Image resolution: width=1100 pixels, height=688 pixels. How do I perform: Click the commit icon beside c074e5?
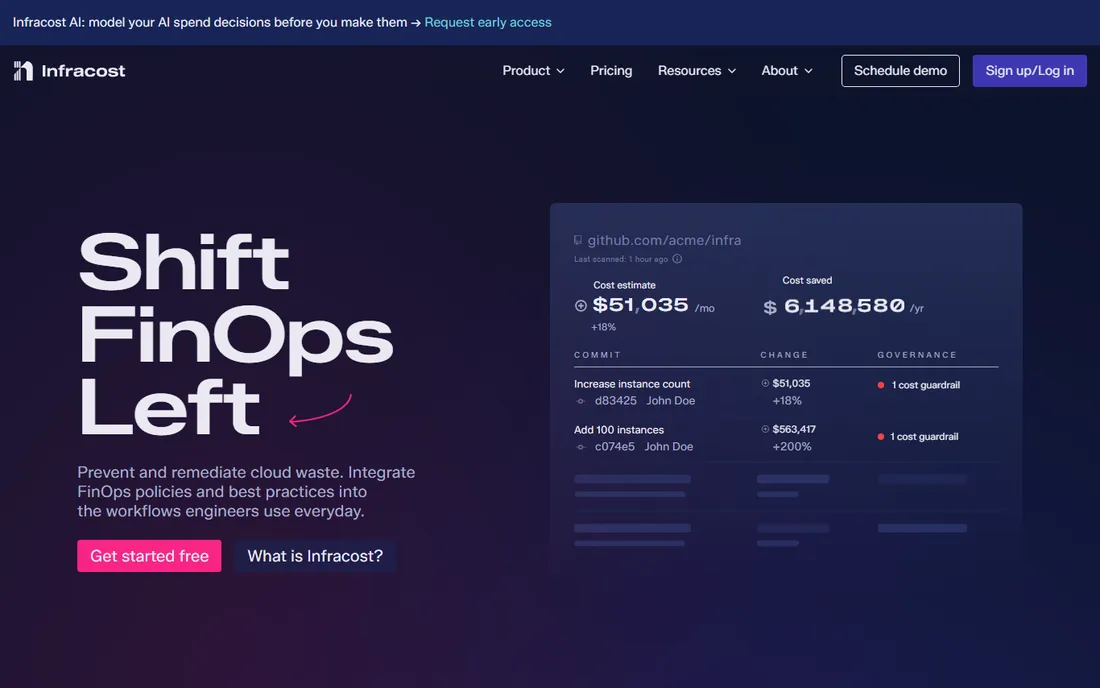click(x=580, y=447)
